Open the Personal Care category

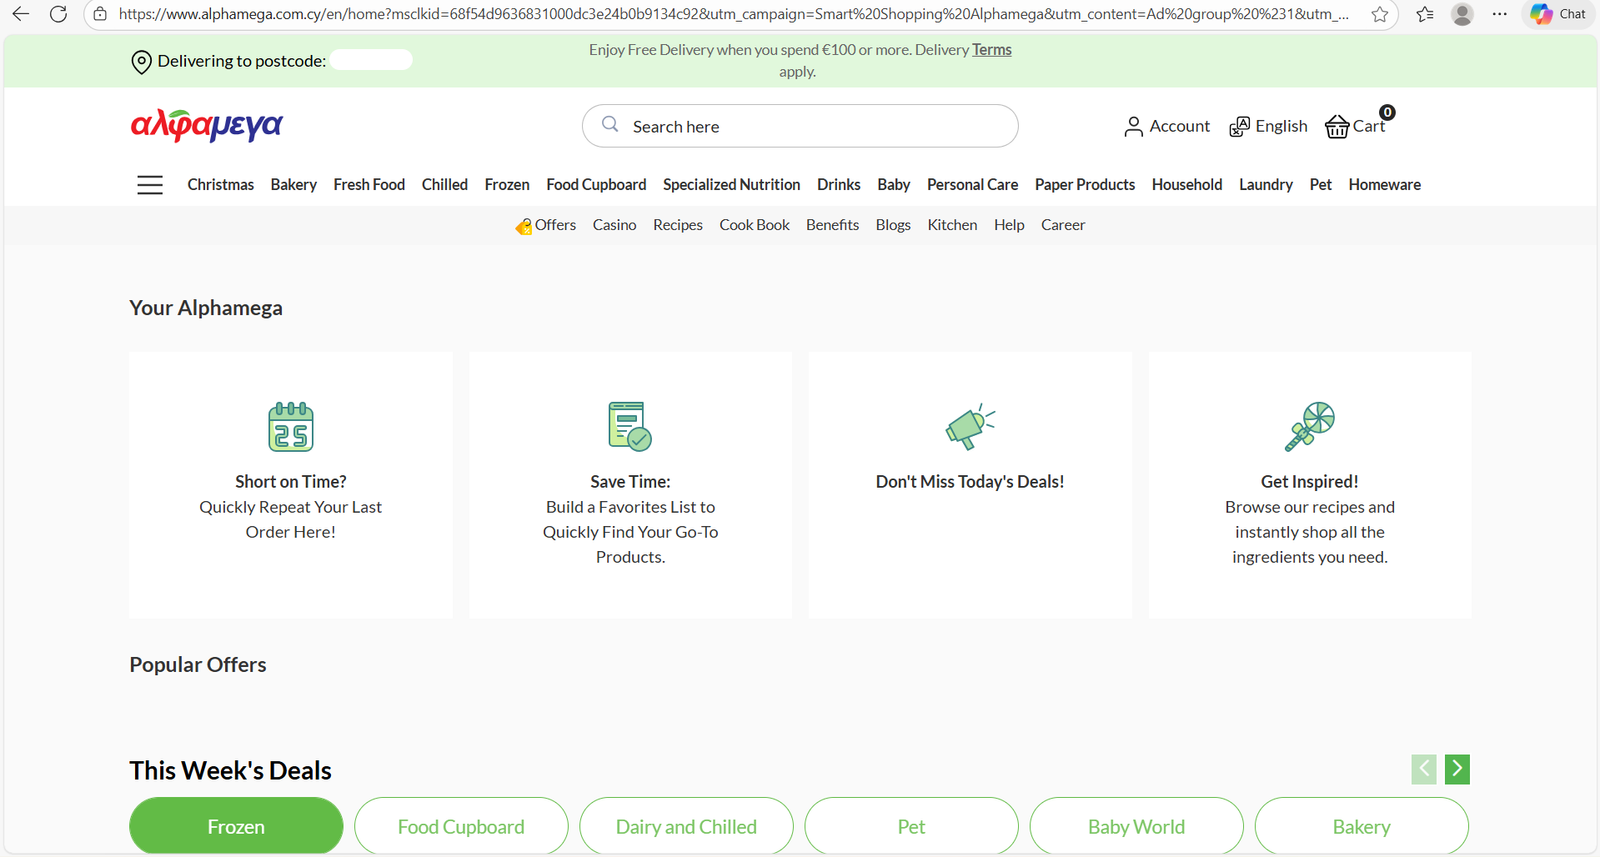click(x=973, y=185)
